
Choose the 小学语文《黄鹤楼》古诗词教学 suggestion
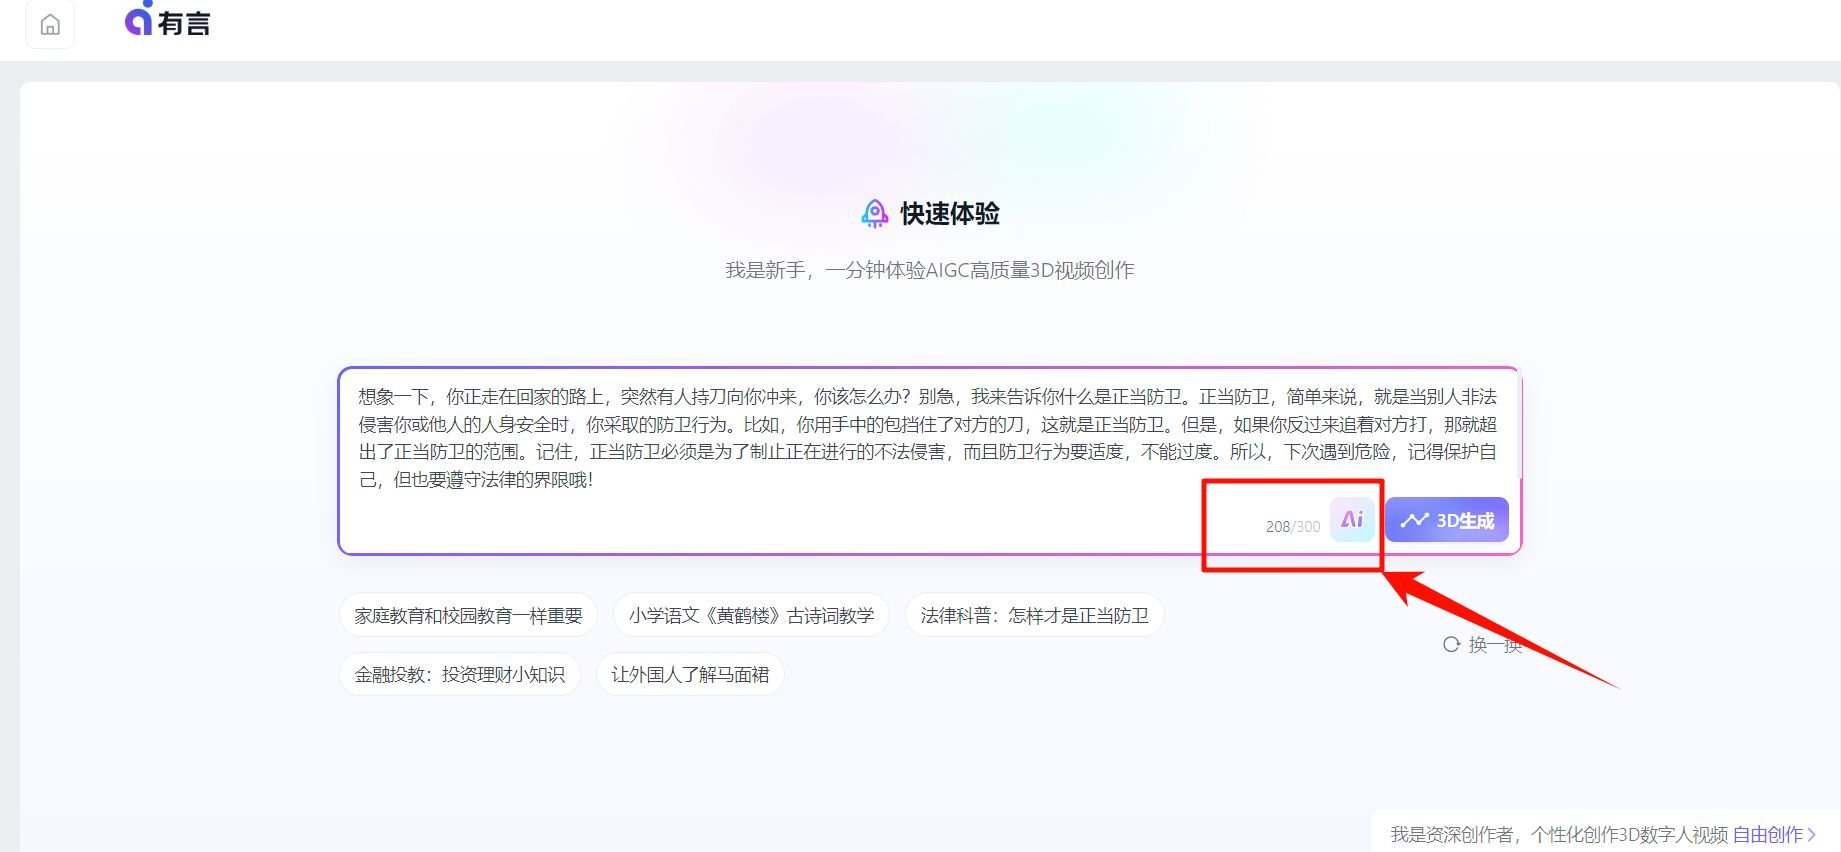click(751, 616)
